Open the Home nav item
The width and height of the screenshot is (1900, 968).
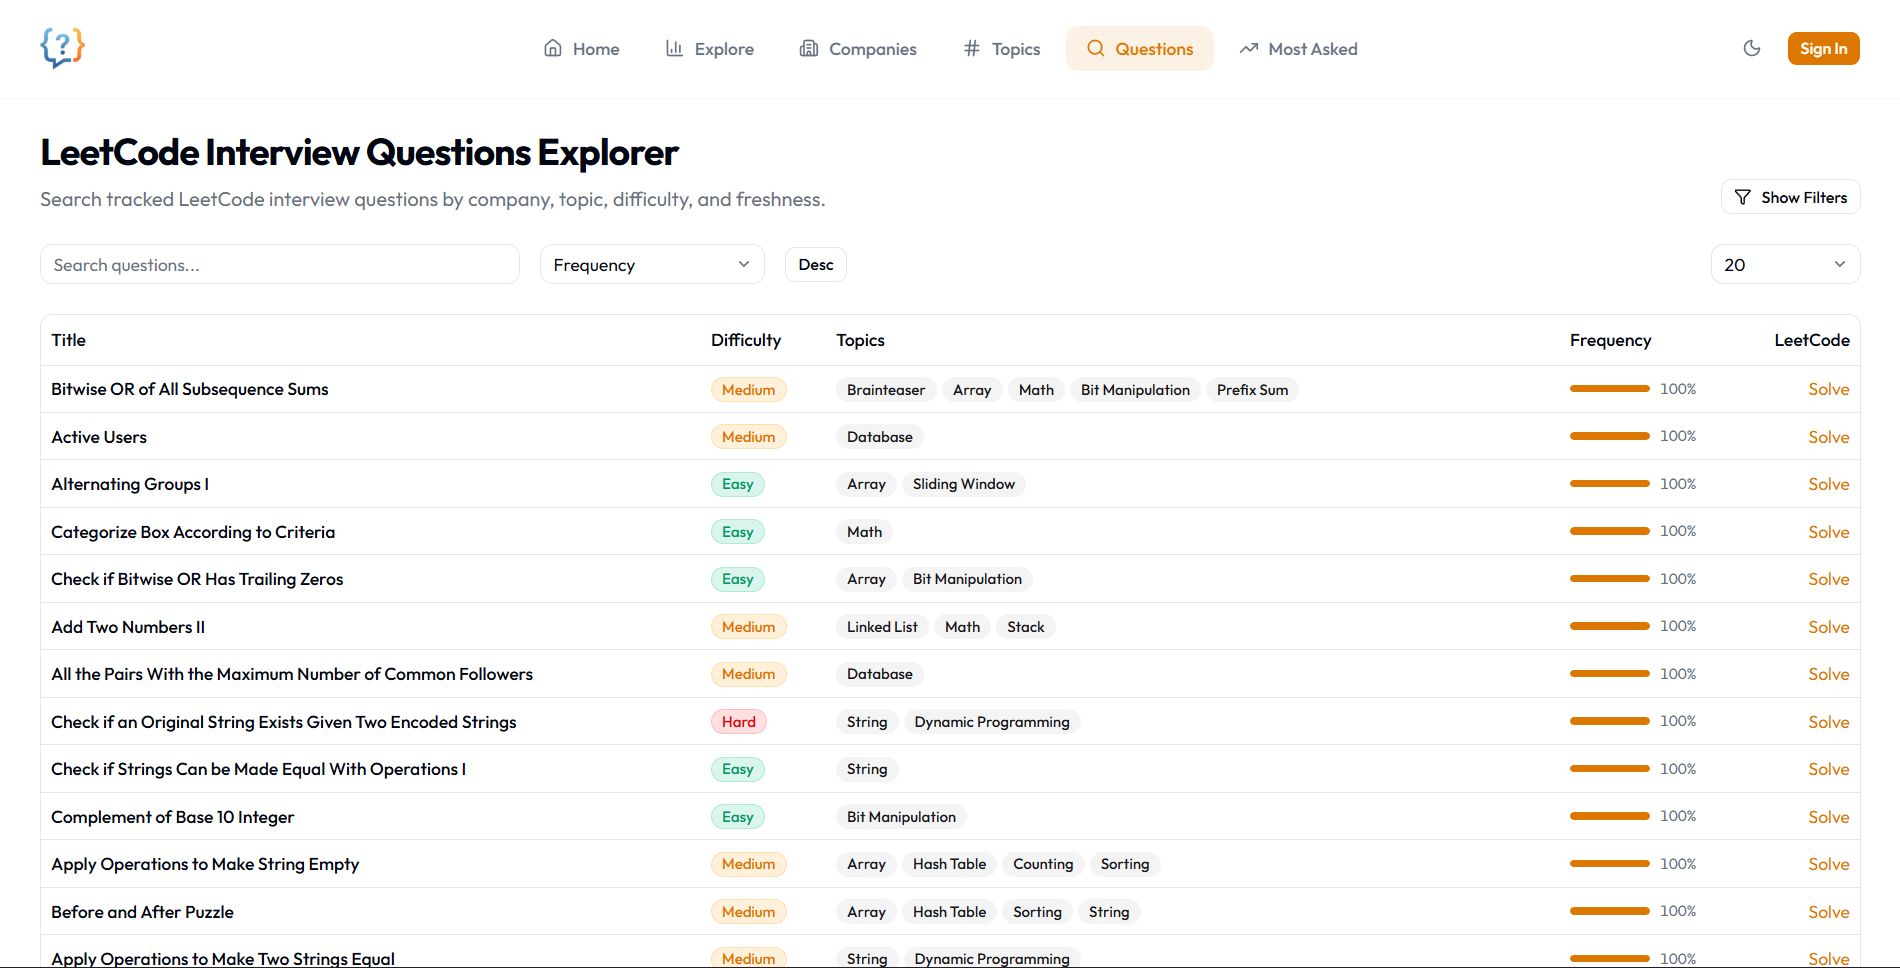pos(581,49)
